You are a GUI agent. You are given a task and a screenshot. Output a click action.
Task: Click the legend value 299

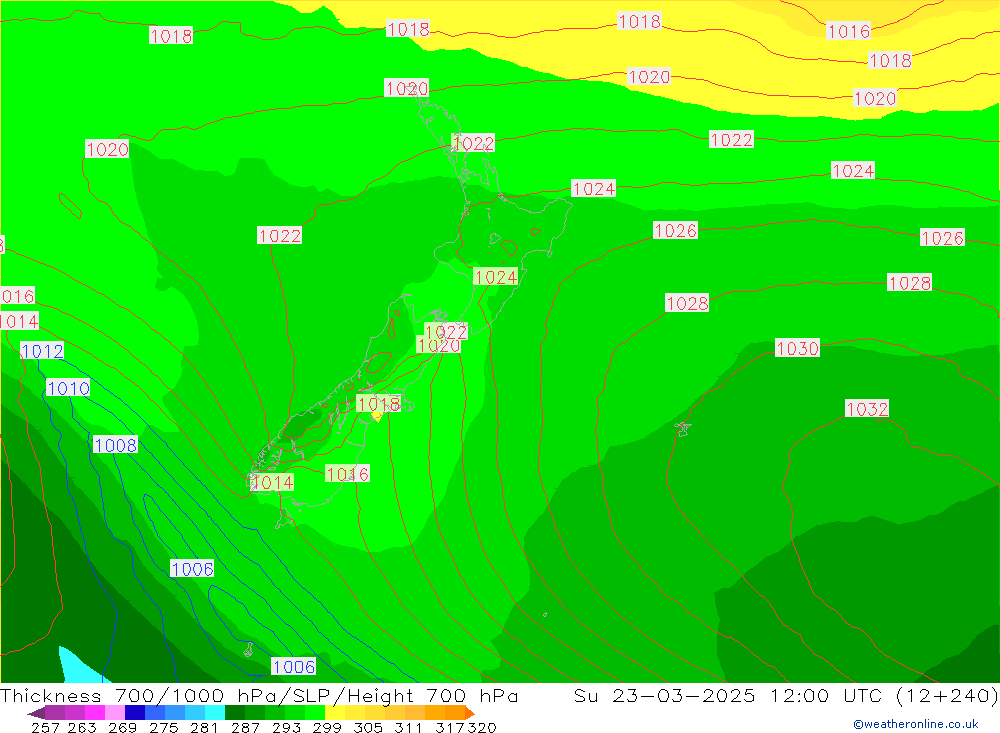click(x=327, y=727)
